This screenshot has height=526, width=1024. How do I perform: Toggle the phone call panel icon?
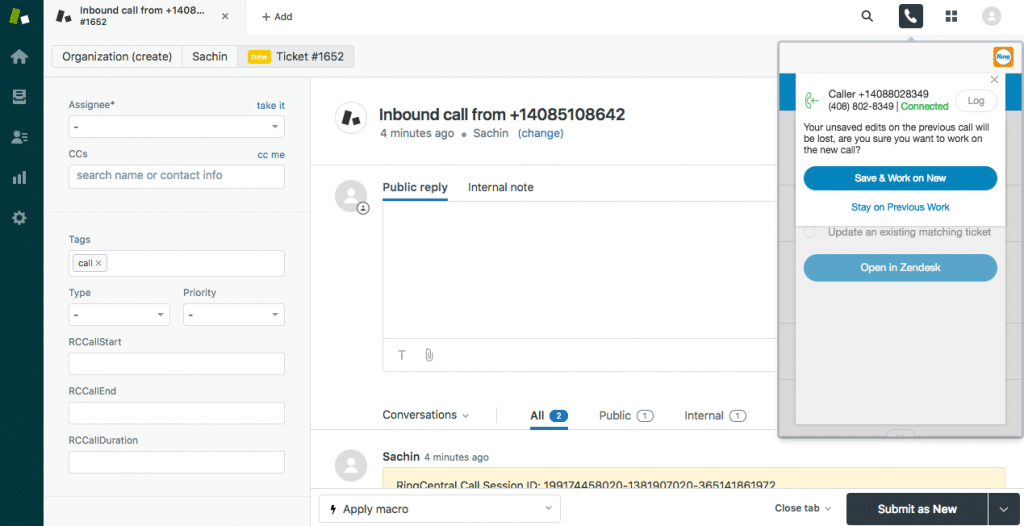coord(910,17)
